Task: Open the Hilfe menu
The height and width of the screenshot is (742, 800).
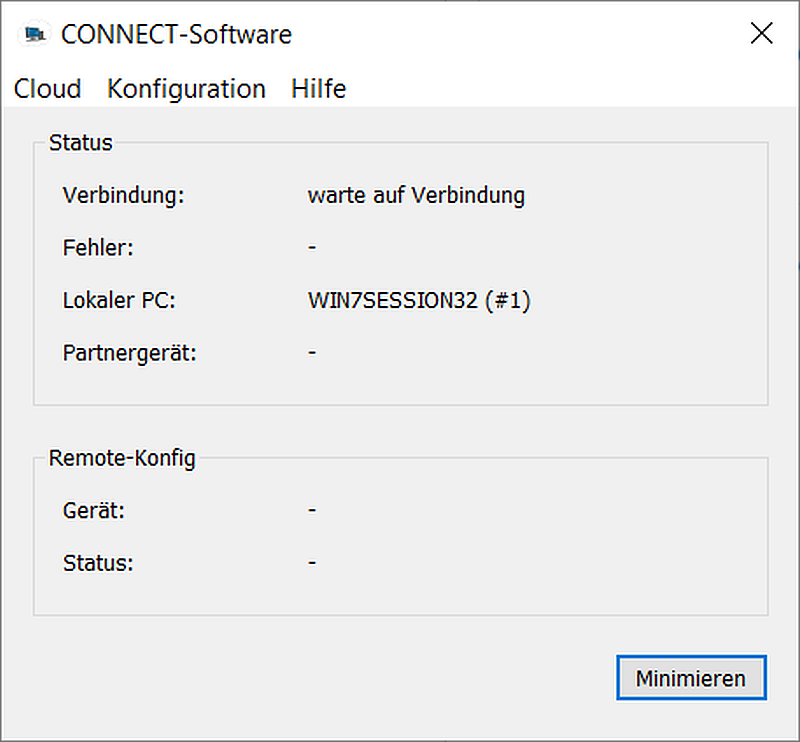Action: pyautogui.click(x=318, y=89)
